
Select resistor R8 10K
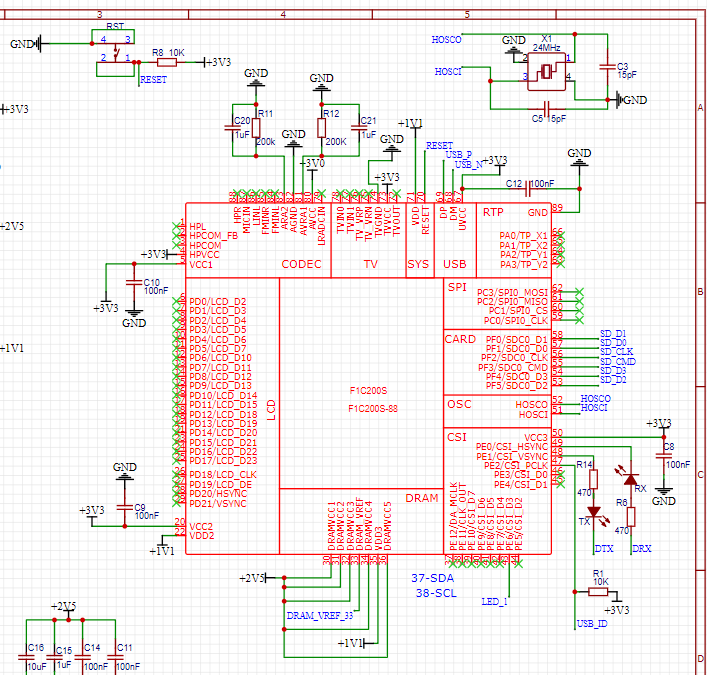pyautogui.click(x=166, y=62)
